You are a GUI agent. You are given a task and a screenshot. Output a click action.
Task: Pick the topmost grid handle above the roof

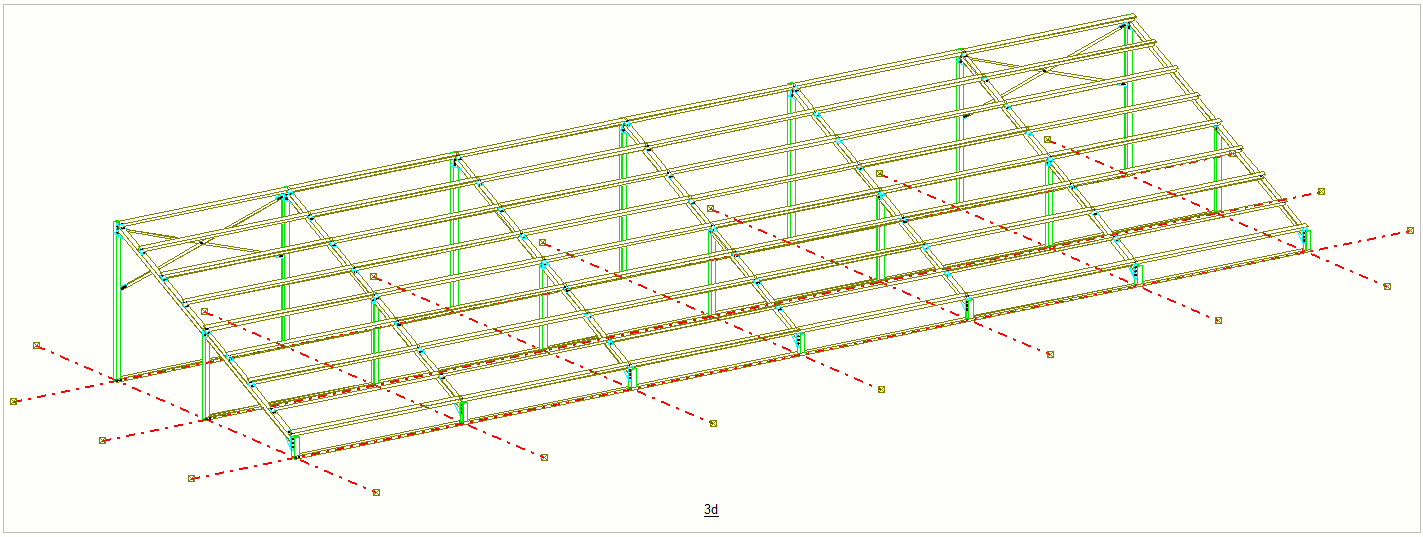pyautogui.click(x=1047, y=139)
